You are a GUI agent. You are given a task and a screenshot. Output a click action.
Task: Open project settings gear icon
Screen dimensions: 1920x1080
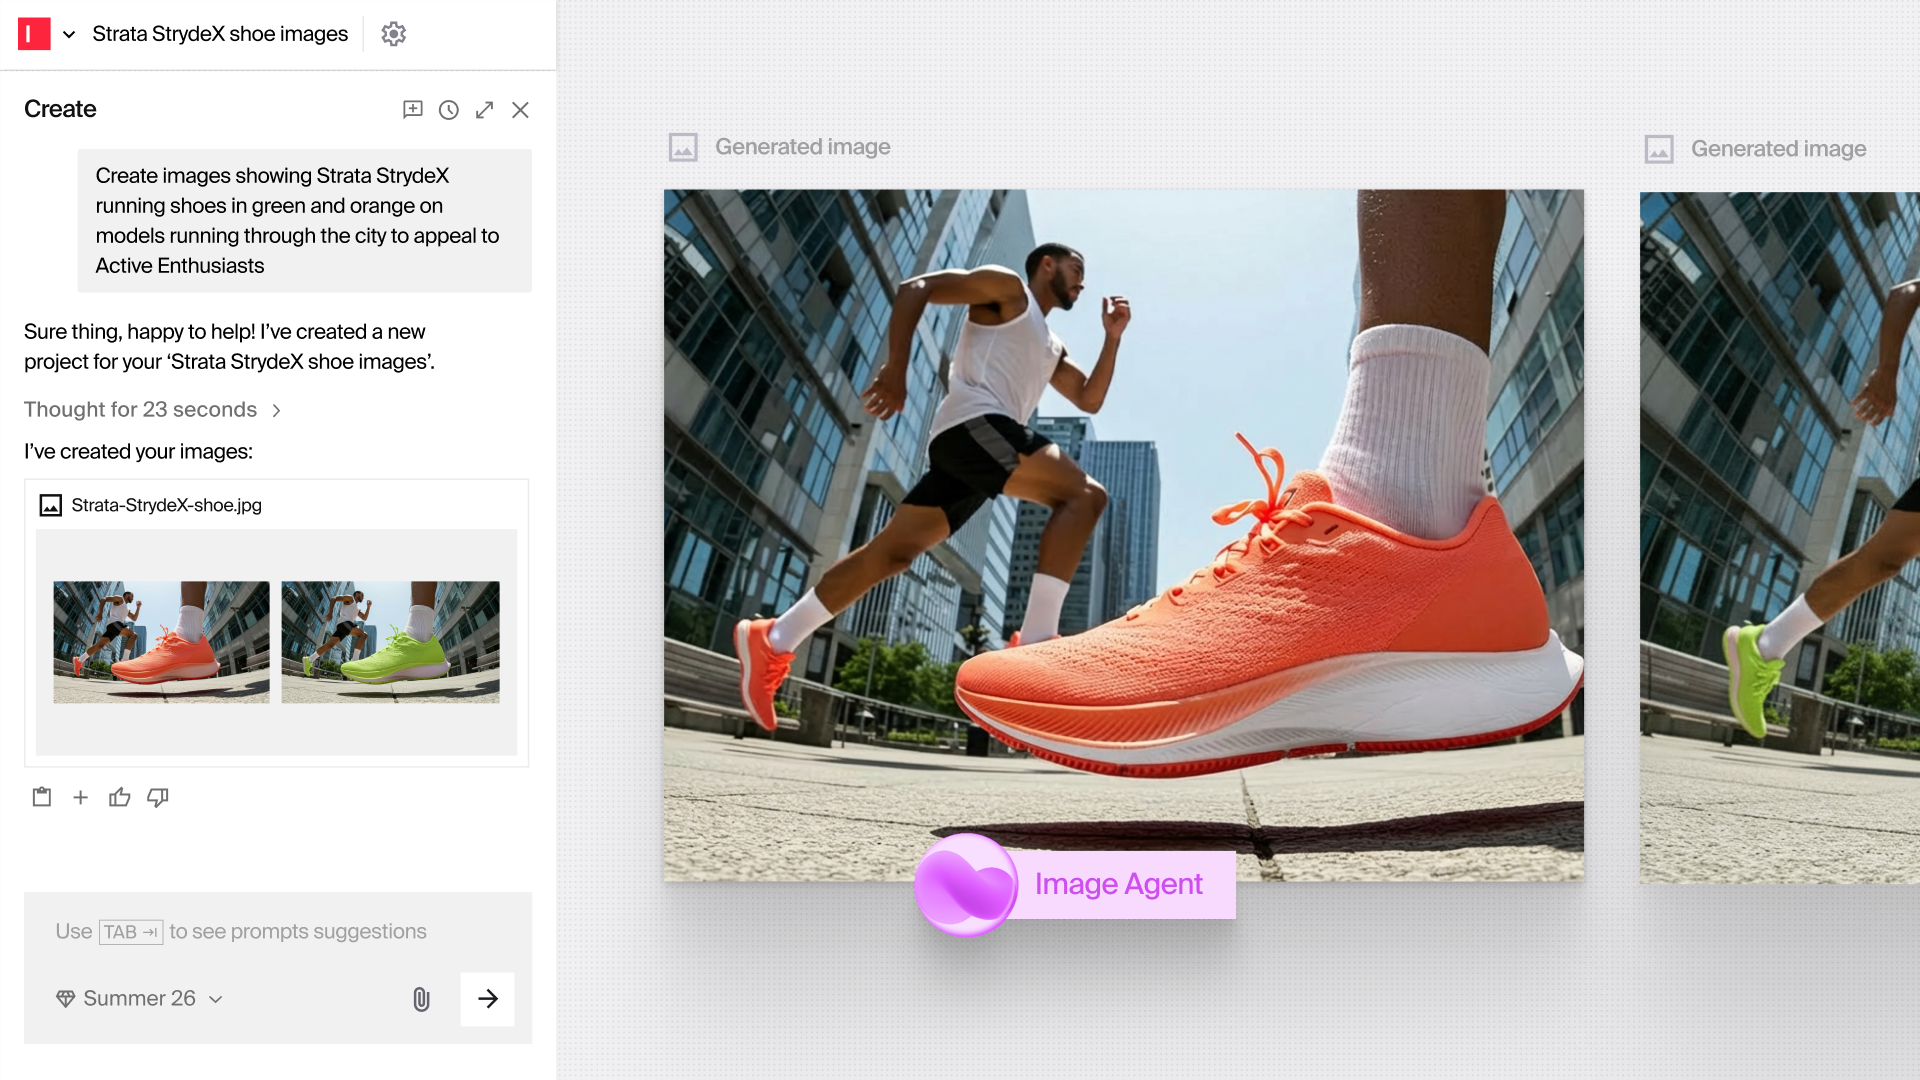coord(393,34)
